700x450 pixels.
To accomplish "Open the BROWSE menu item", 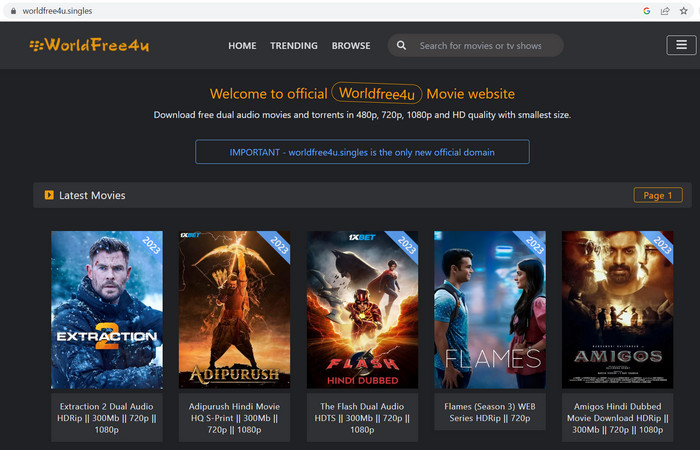I will pos(351,46).
